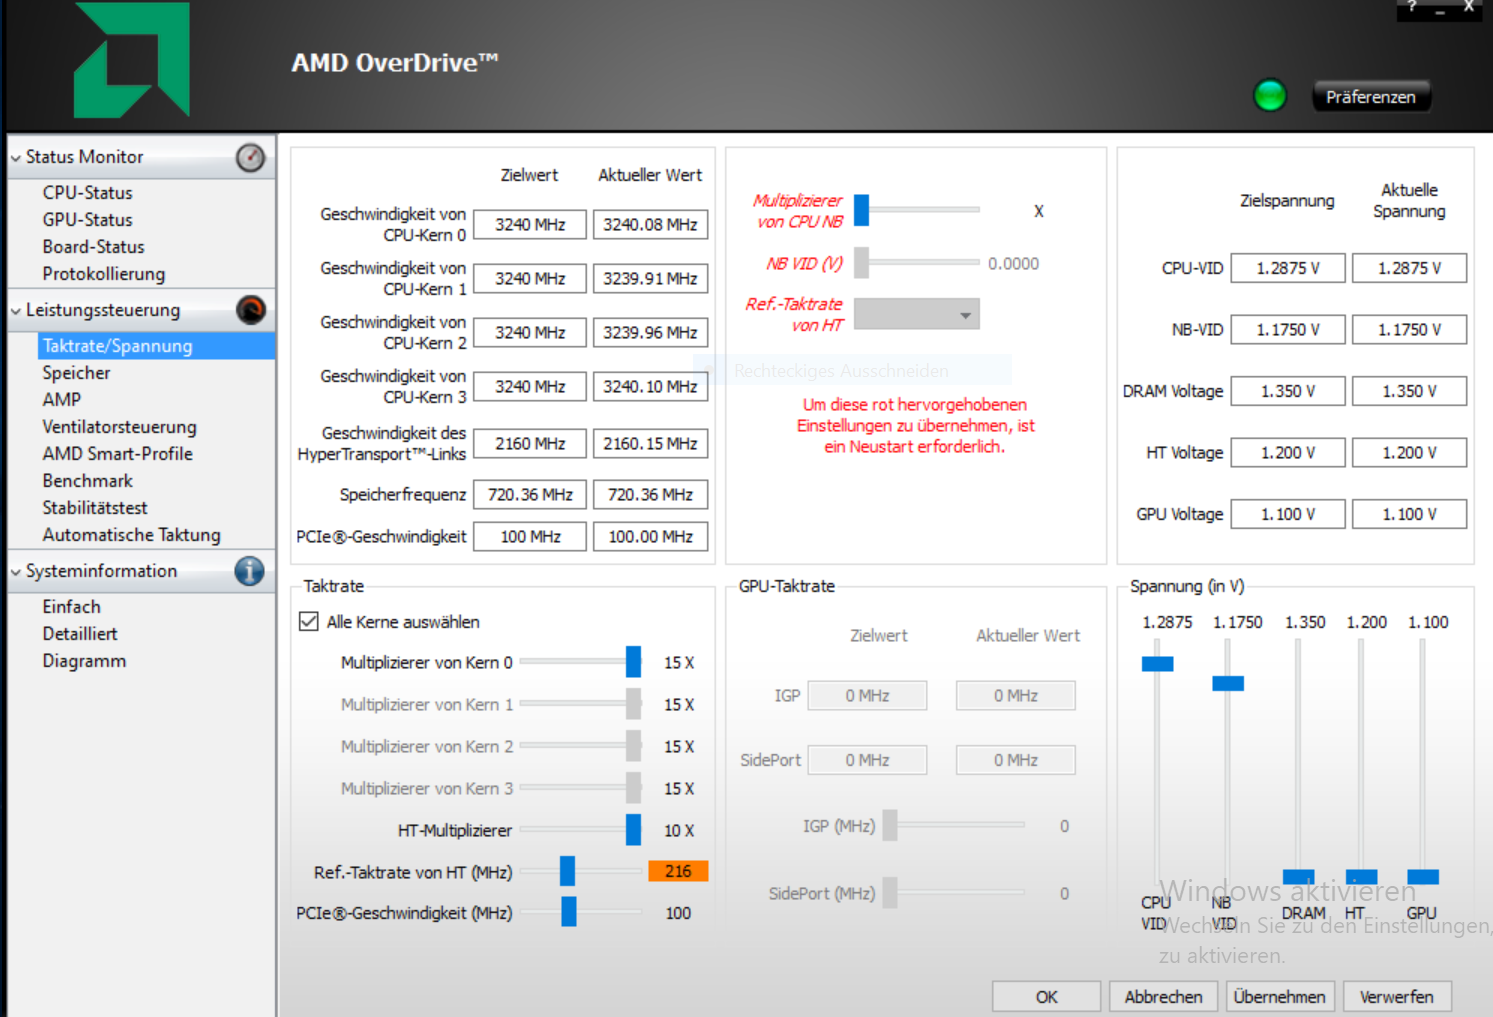The image size is (1493, 1017).
Task: Open Detailliert system information
Action: (79, 634)
